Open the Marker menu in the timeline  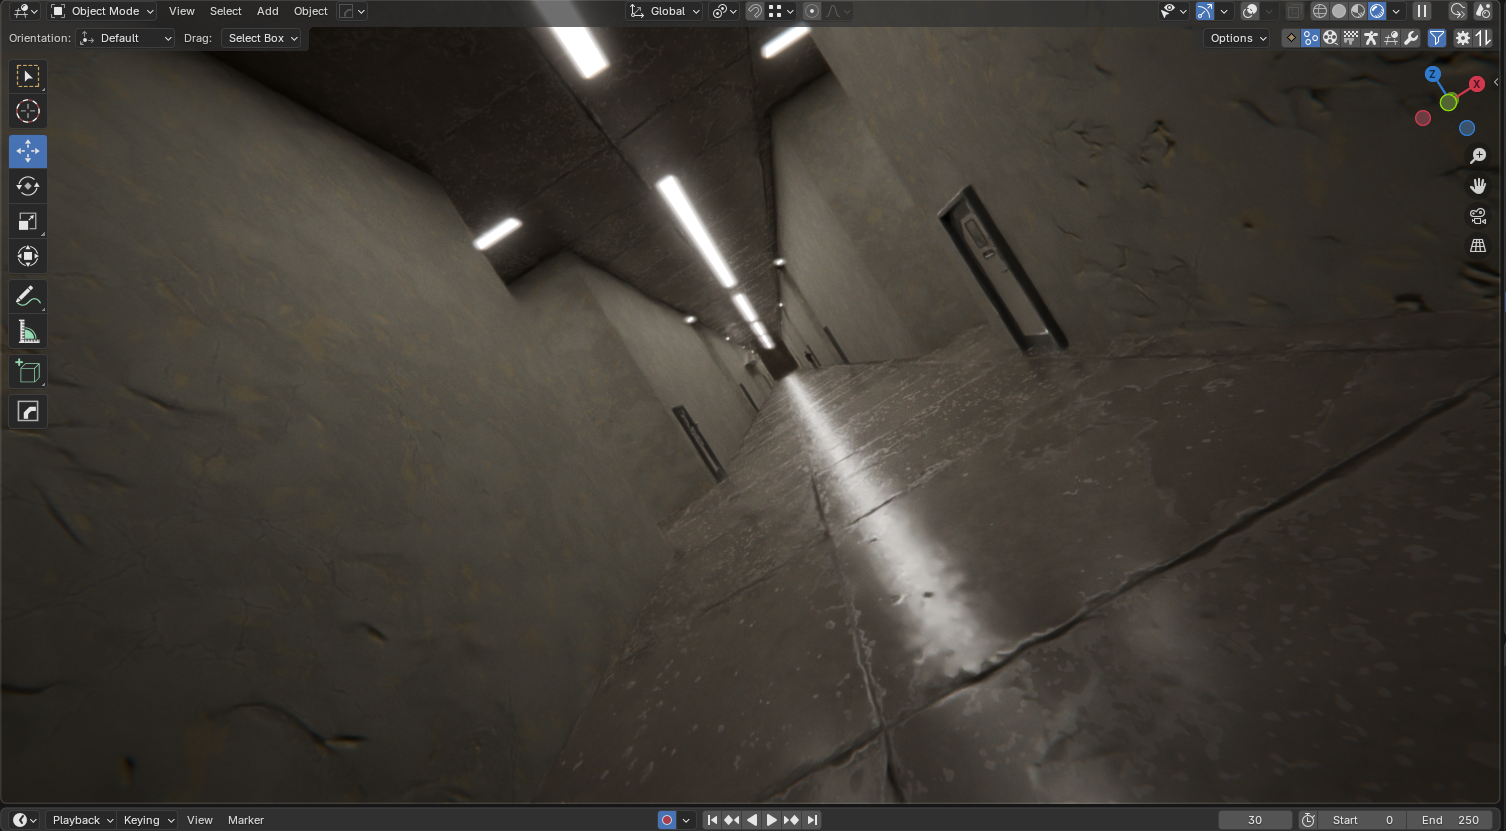(246, 820)
